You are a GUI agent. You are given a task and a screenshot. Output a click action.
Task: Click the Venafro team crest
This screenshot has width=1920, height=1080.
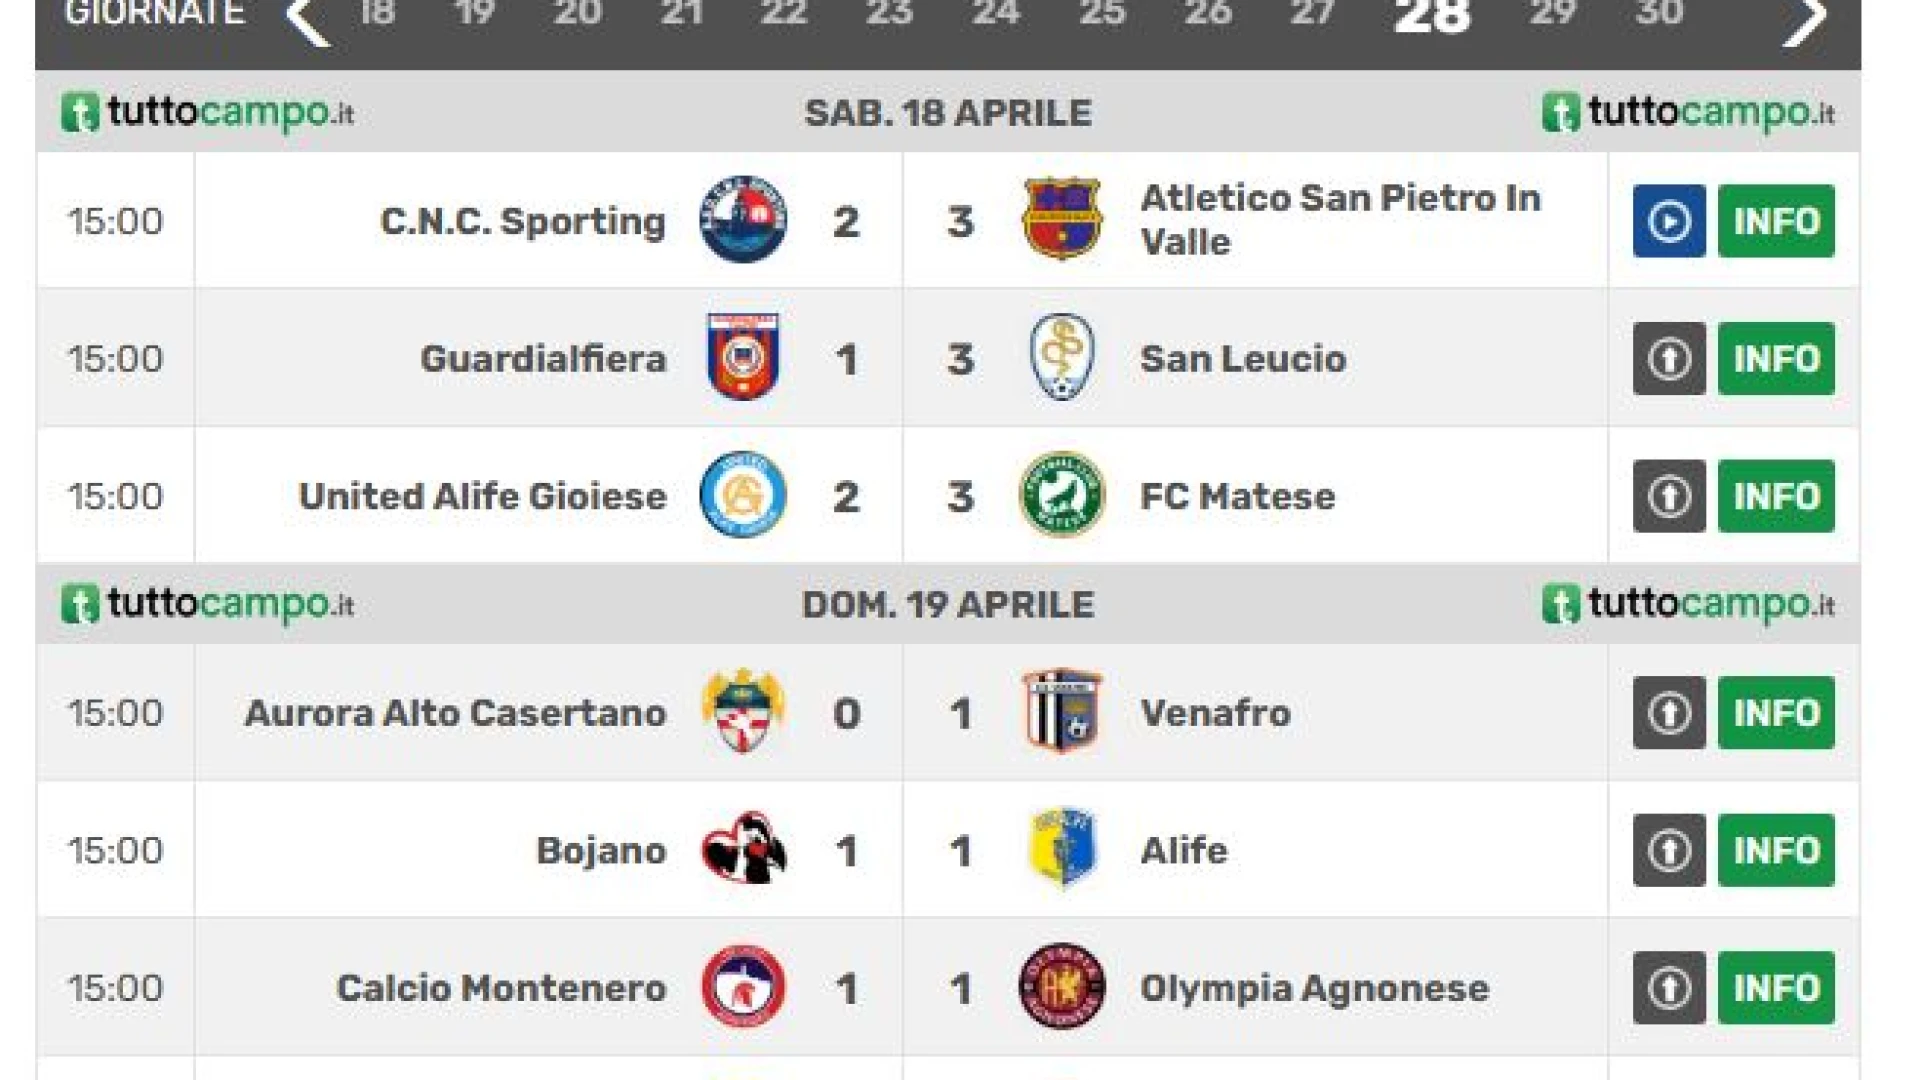point(1061,712)
